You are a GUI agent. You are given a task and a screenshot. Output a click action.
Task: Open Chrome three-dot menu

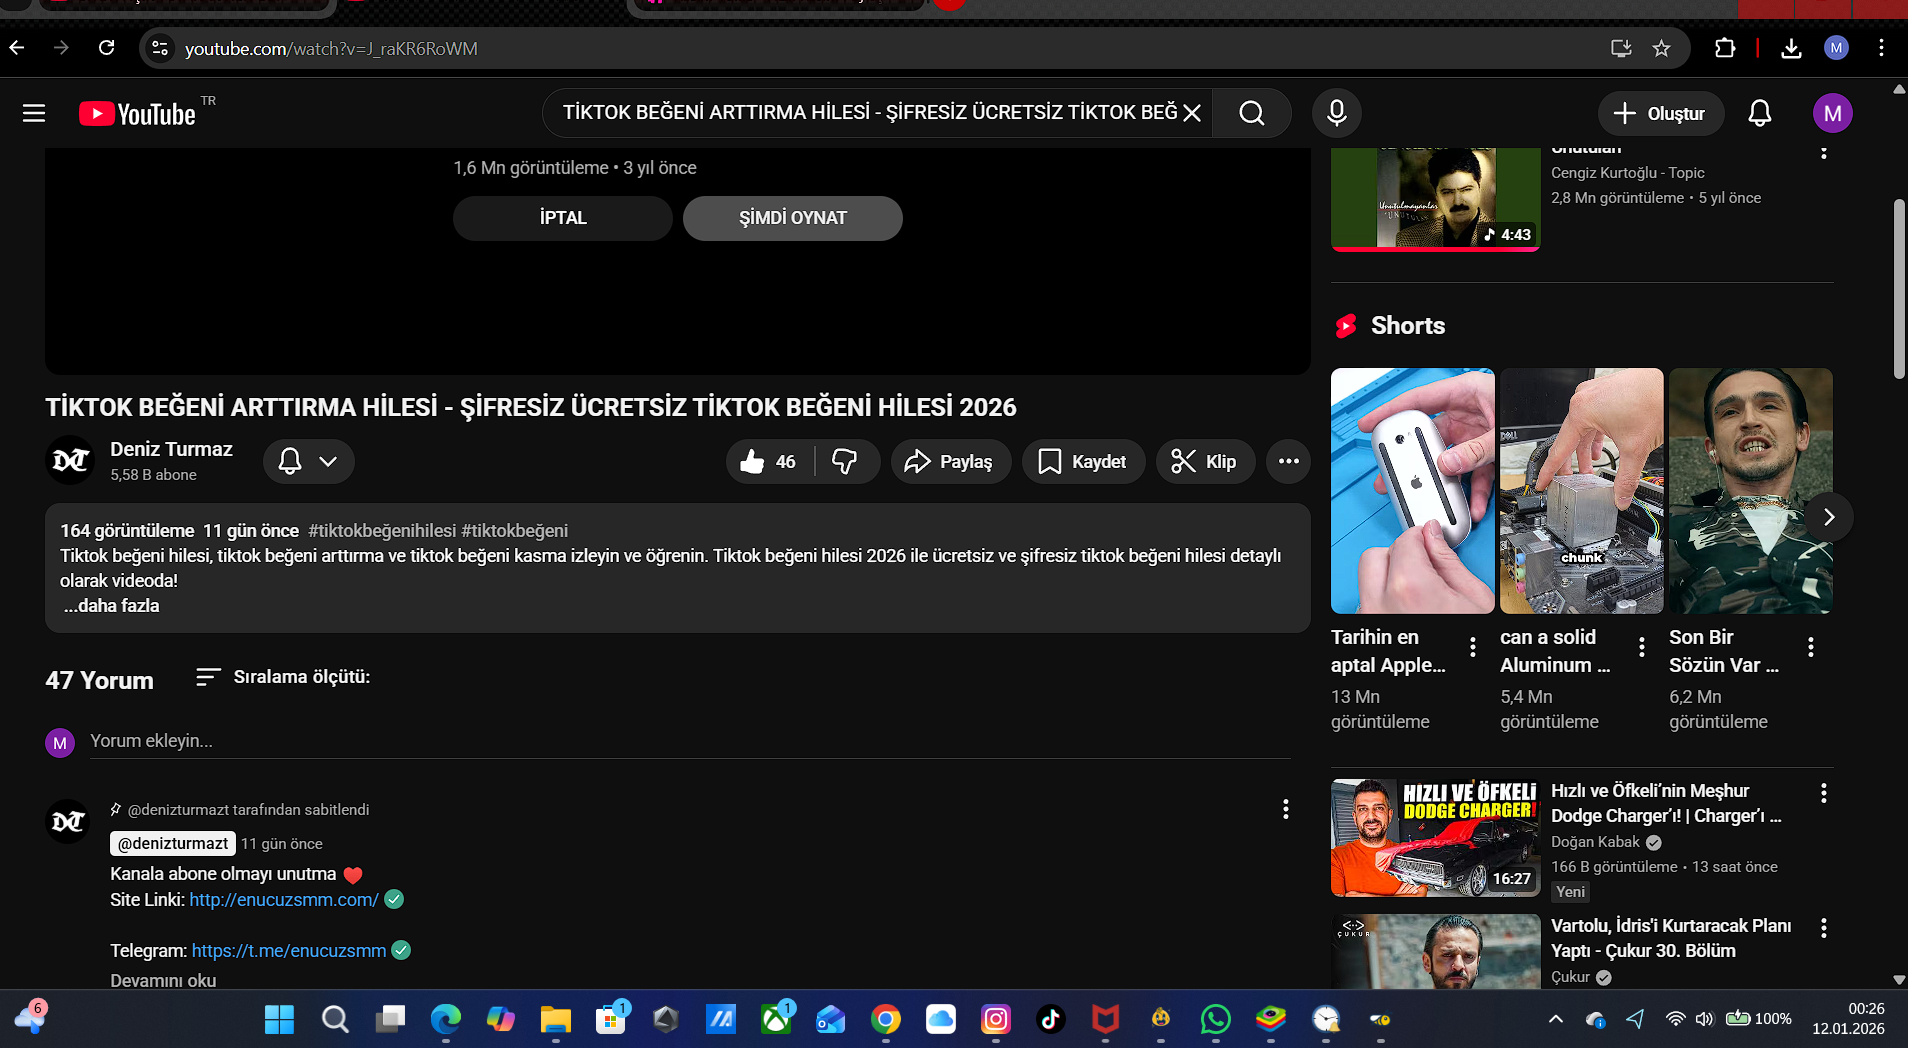(x=1881, y=48)
